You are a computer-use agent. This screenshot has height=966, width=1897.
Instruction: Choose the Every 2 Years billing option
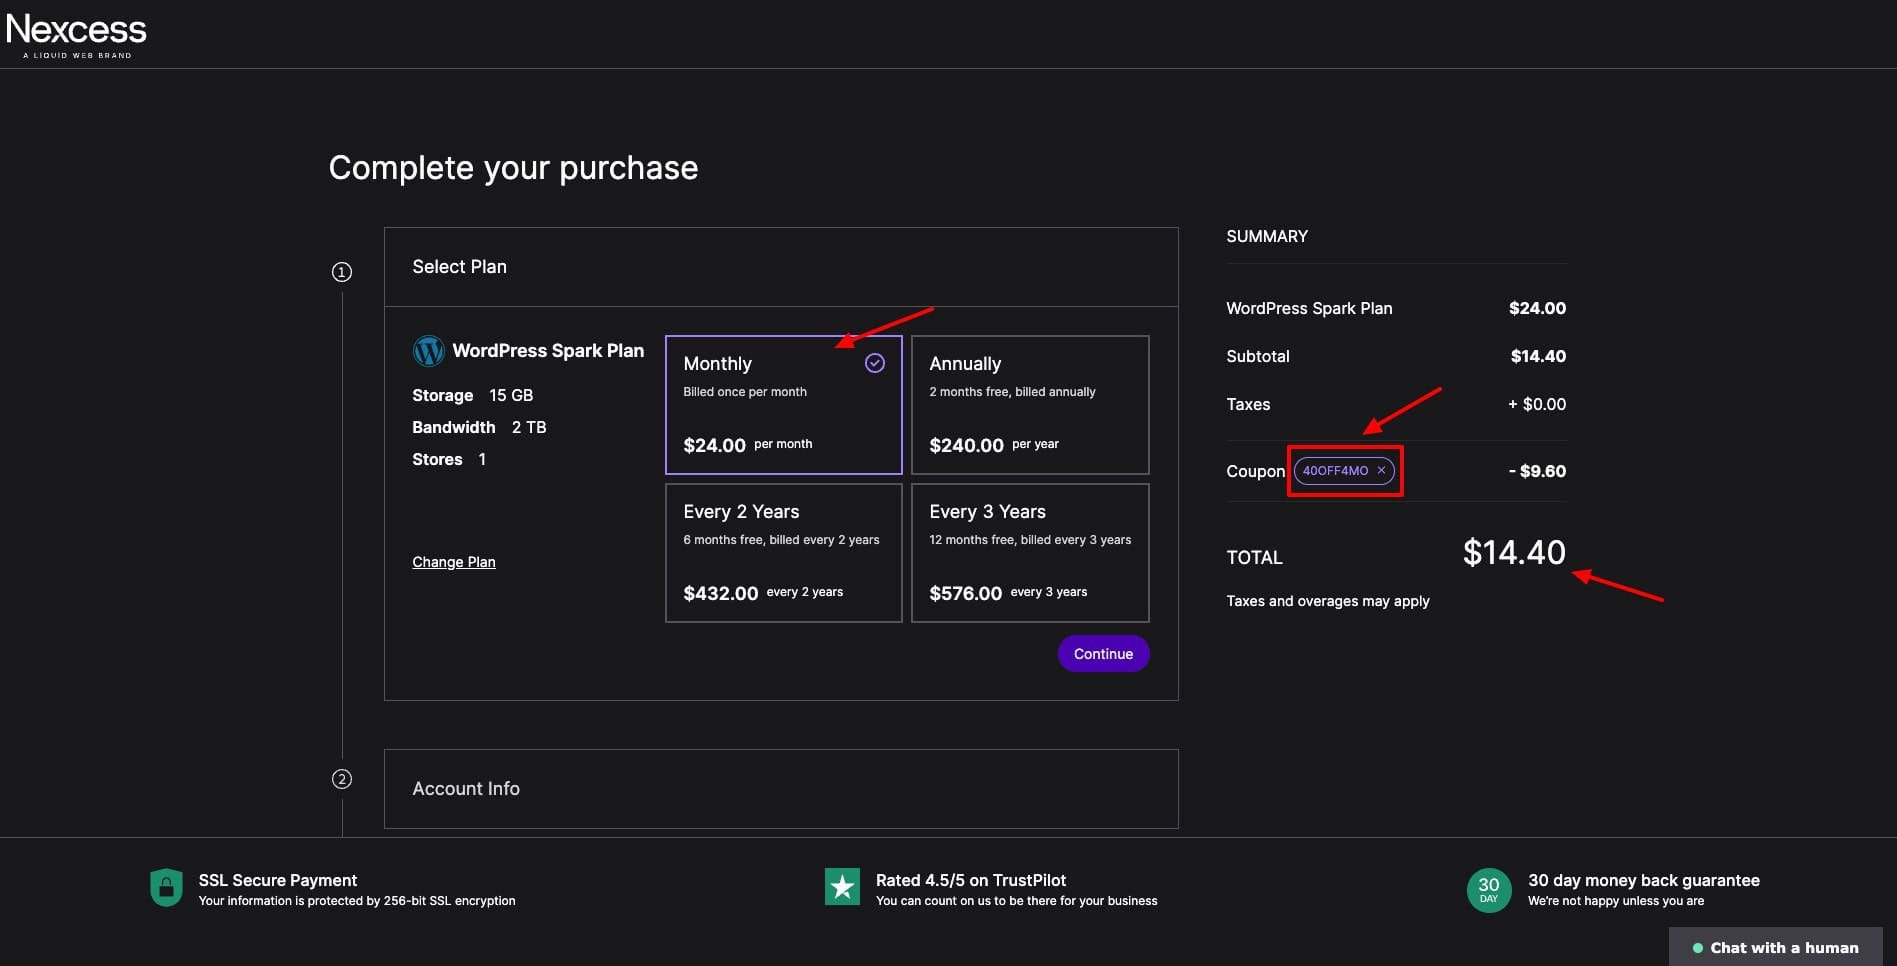pos(783,553)
